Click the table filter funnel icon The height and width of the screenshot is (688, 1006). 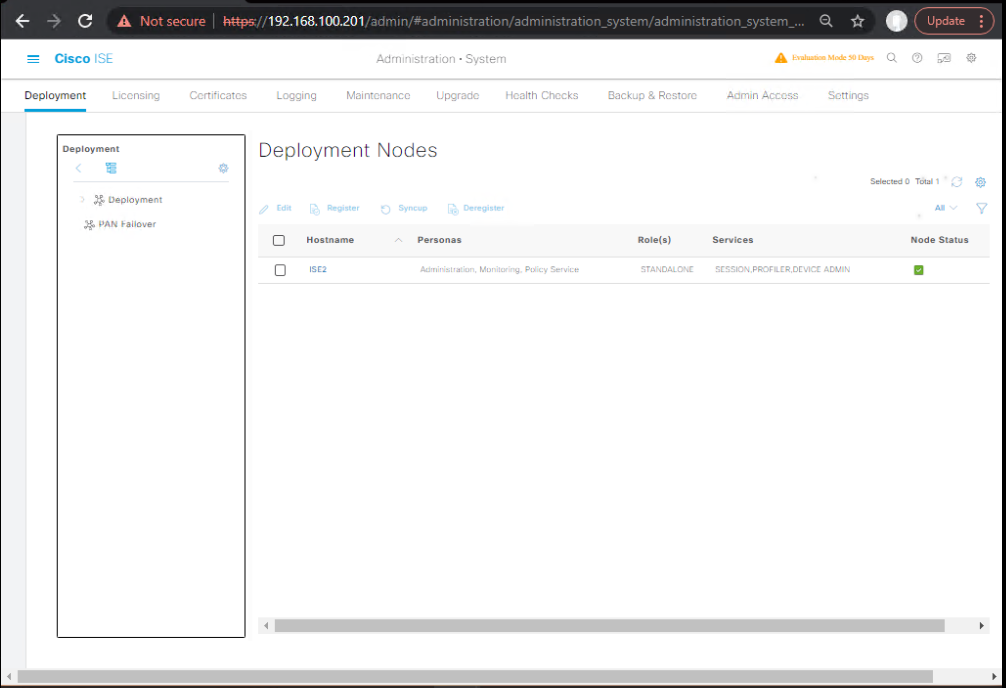point(982,208)
